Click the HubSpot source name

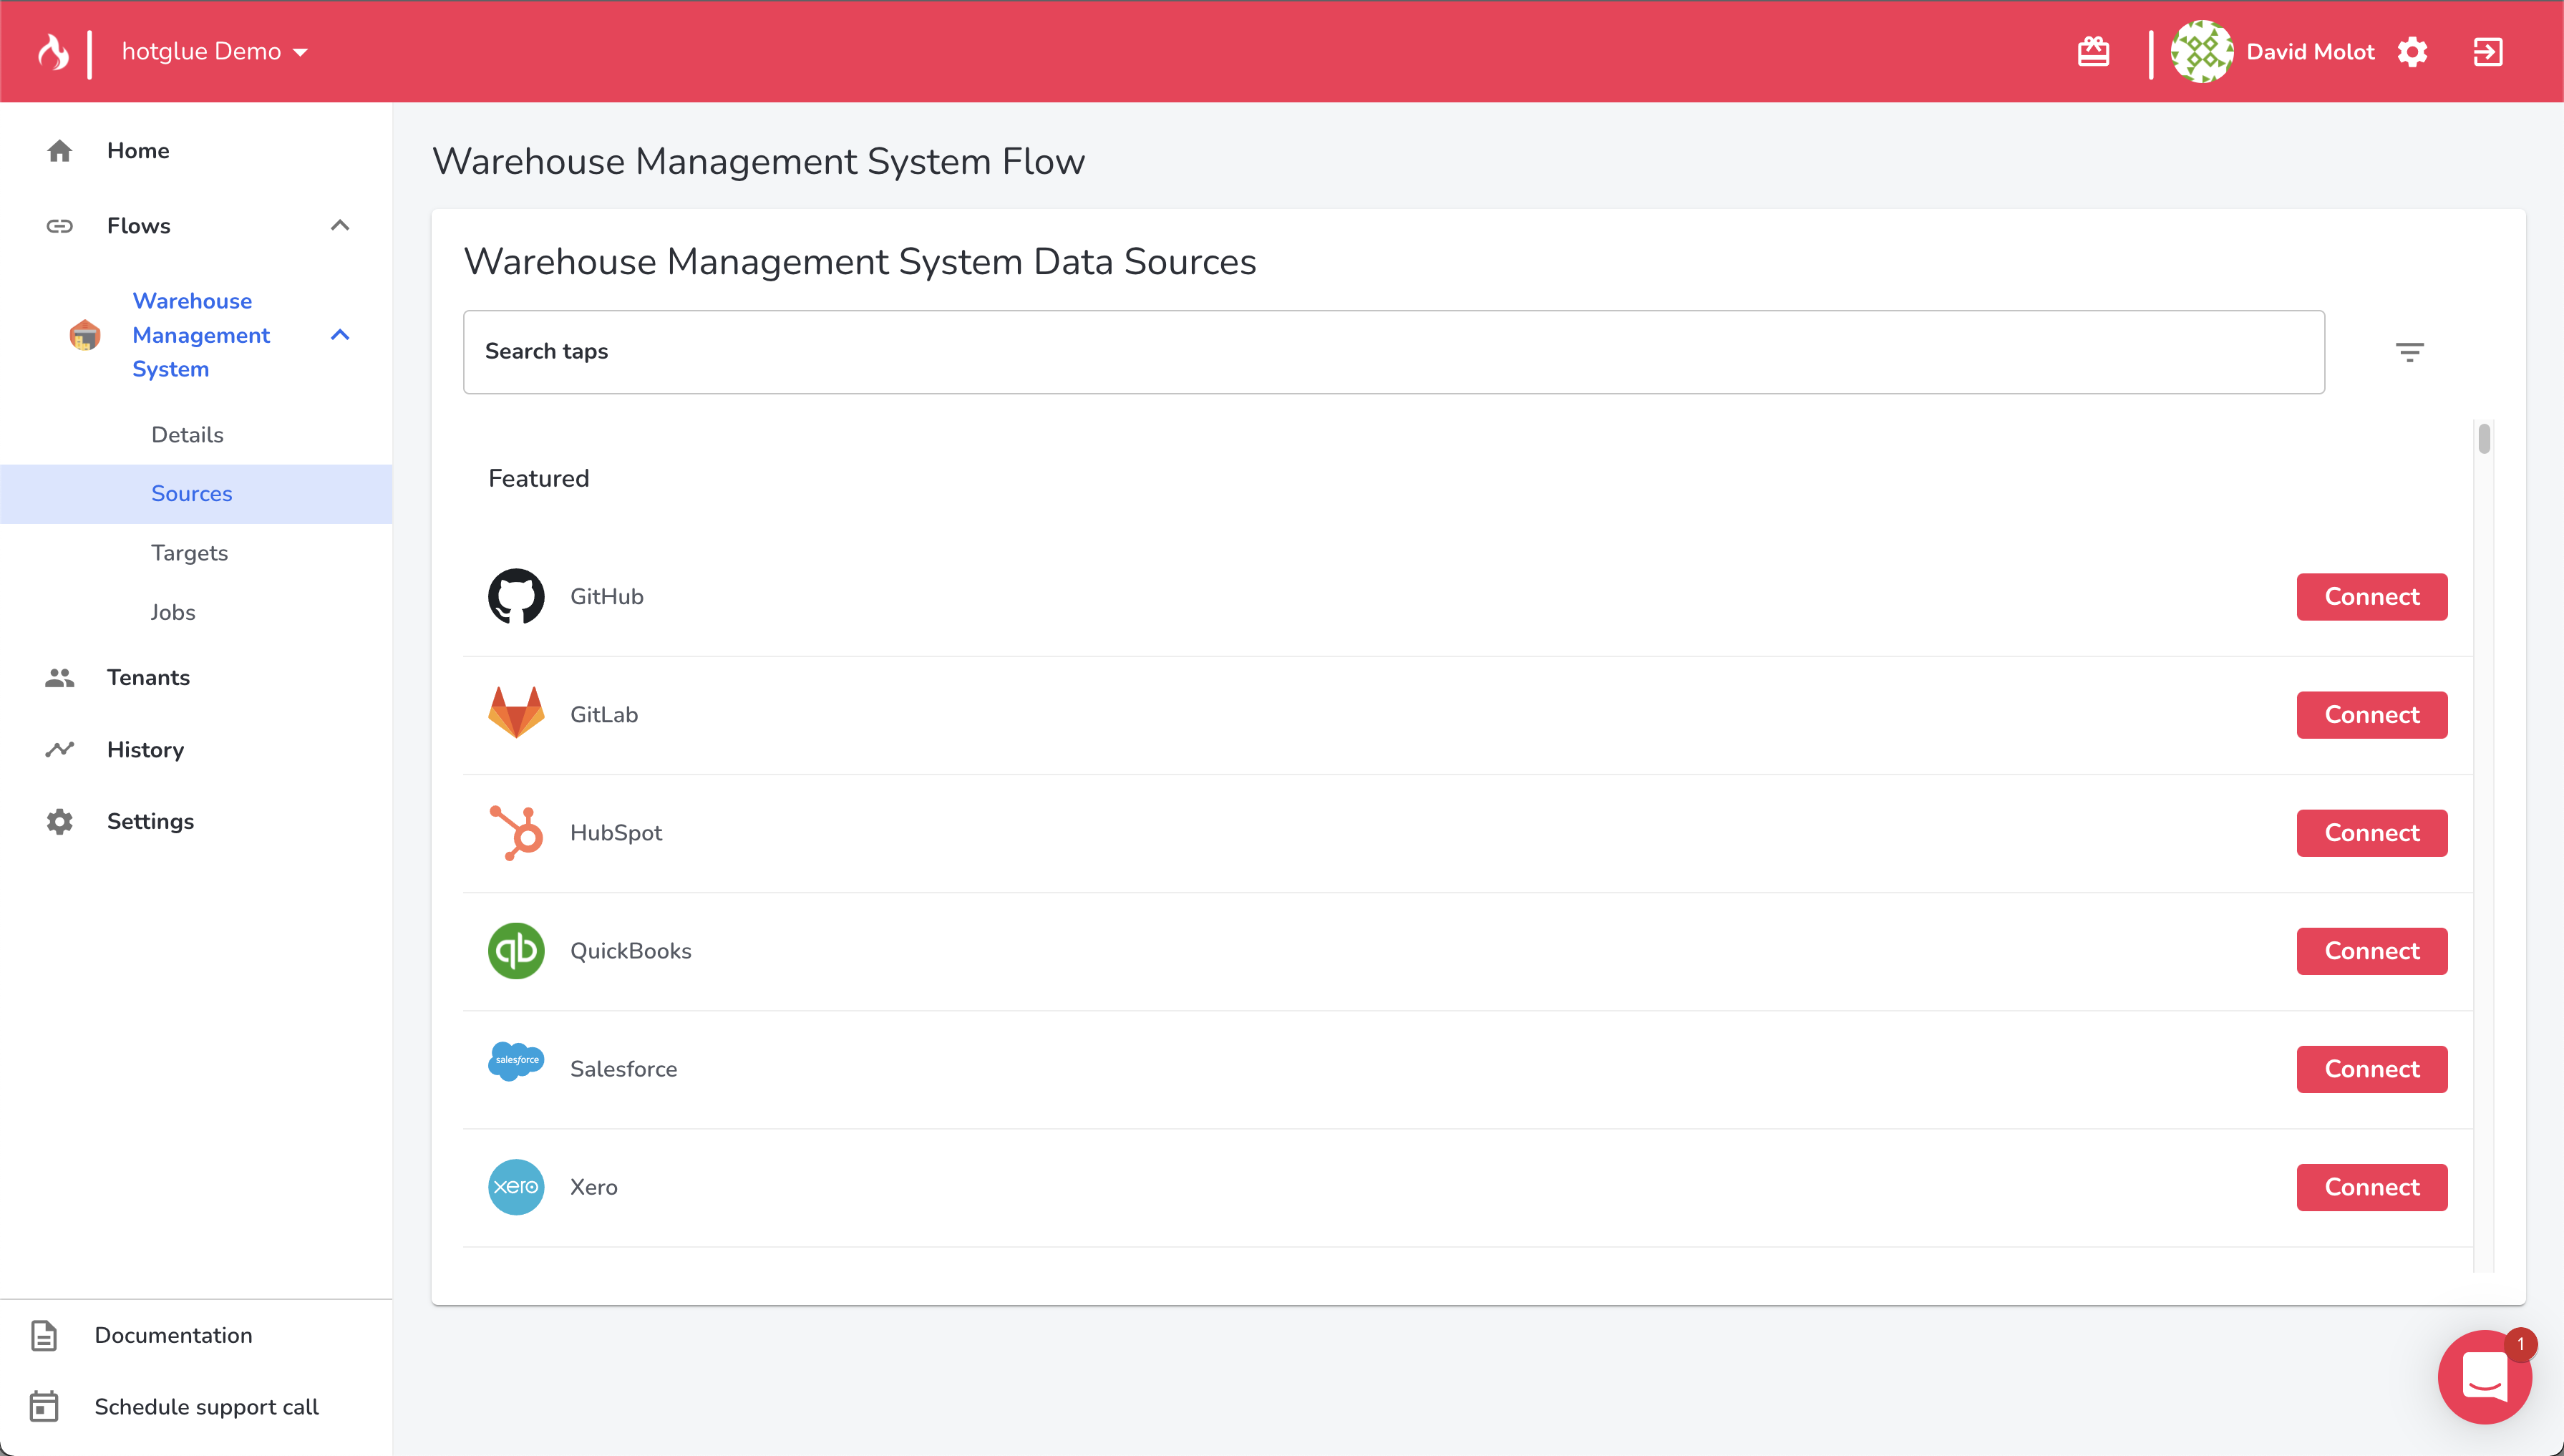pos(616,833)
